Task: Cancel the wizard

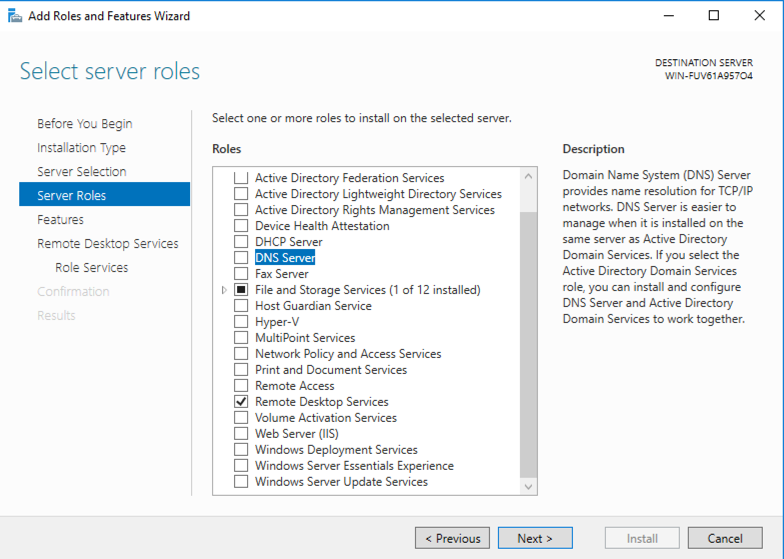Action: point(725,538)
